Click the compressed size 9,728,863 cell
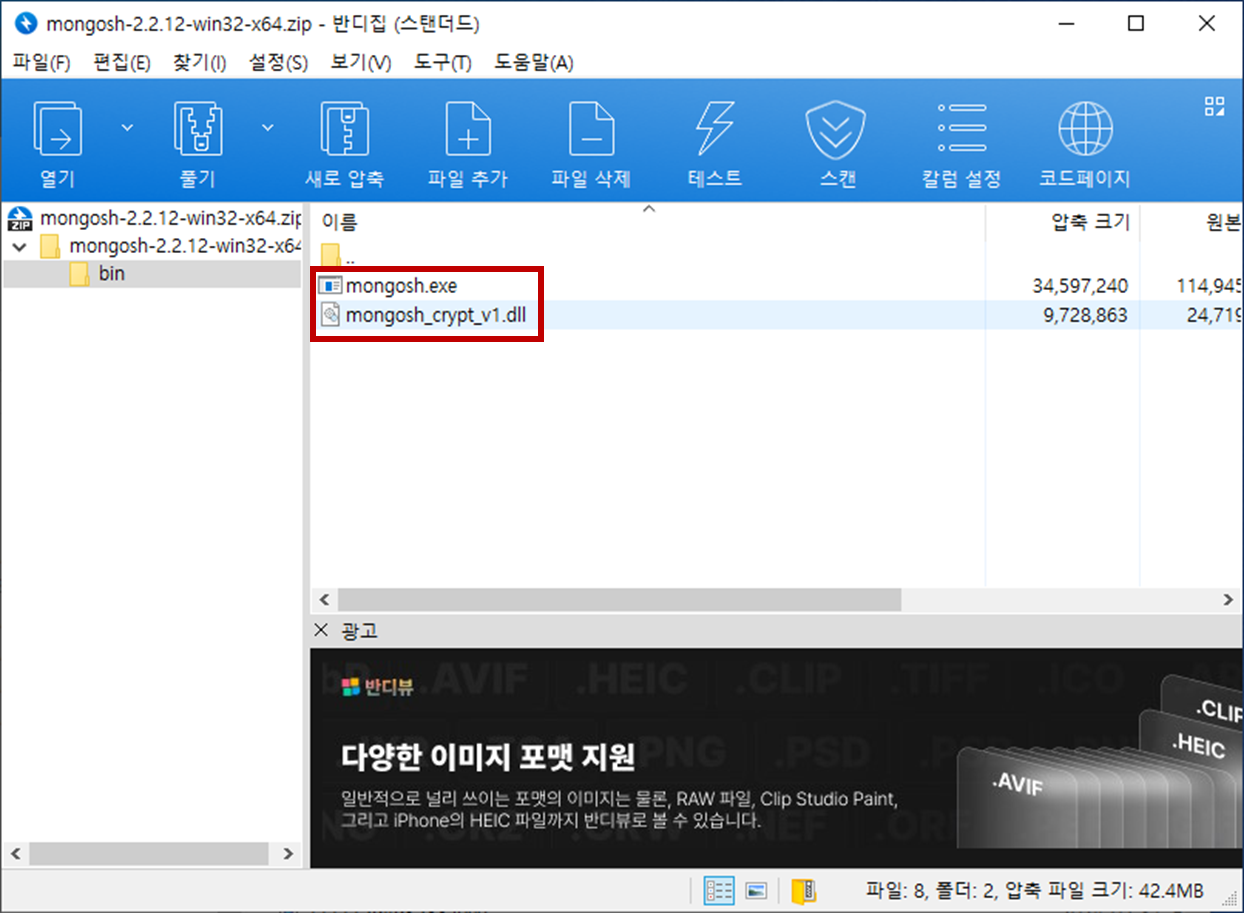This screenshot has height=913, width=1244. point(1088,315)
